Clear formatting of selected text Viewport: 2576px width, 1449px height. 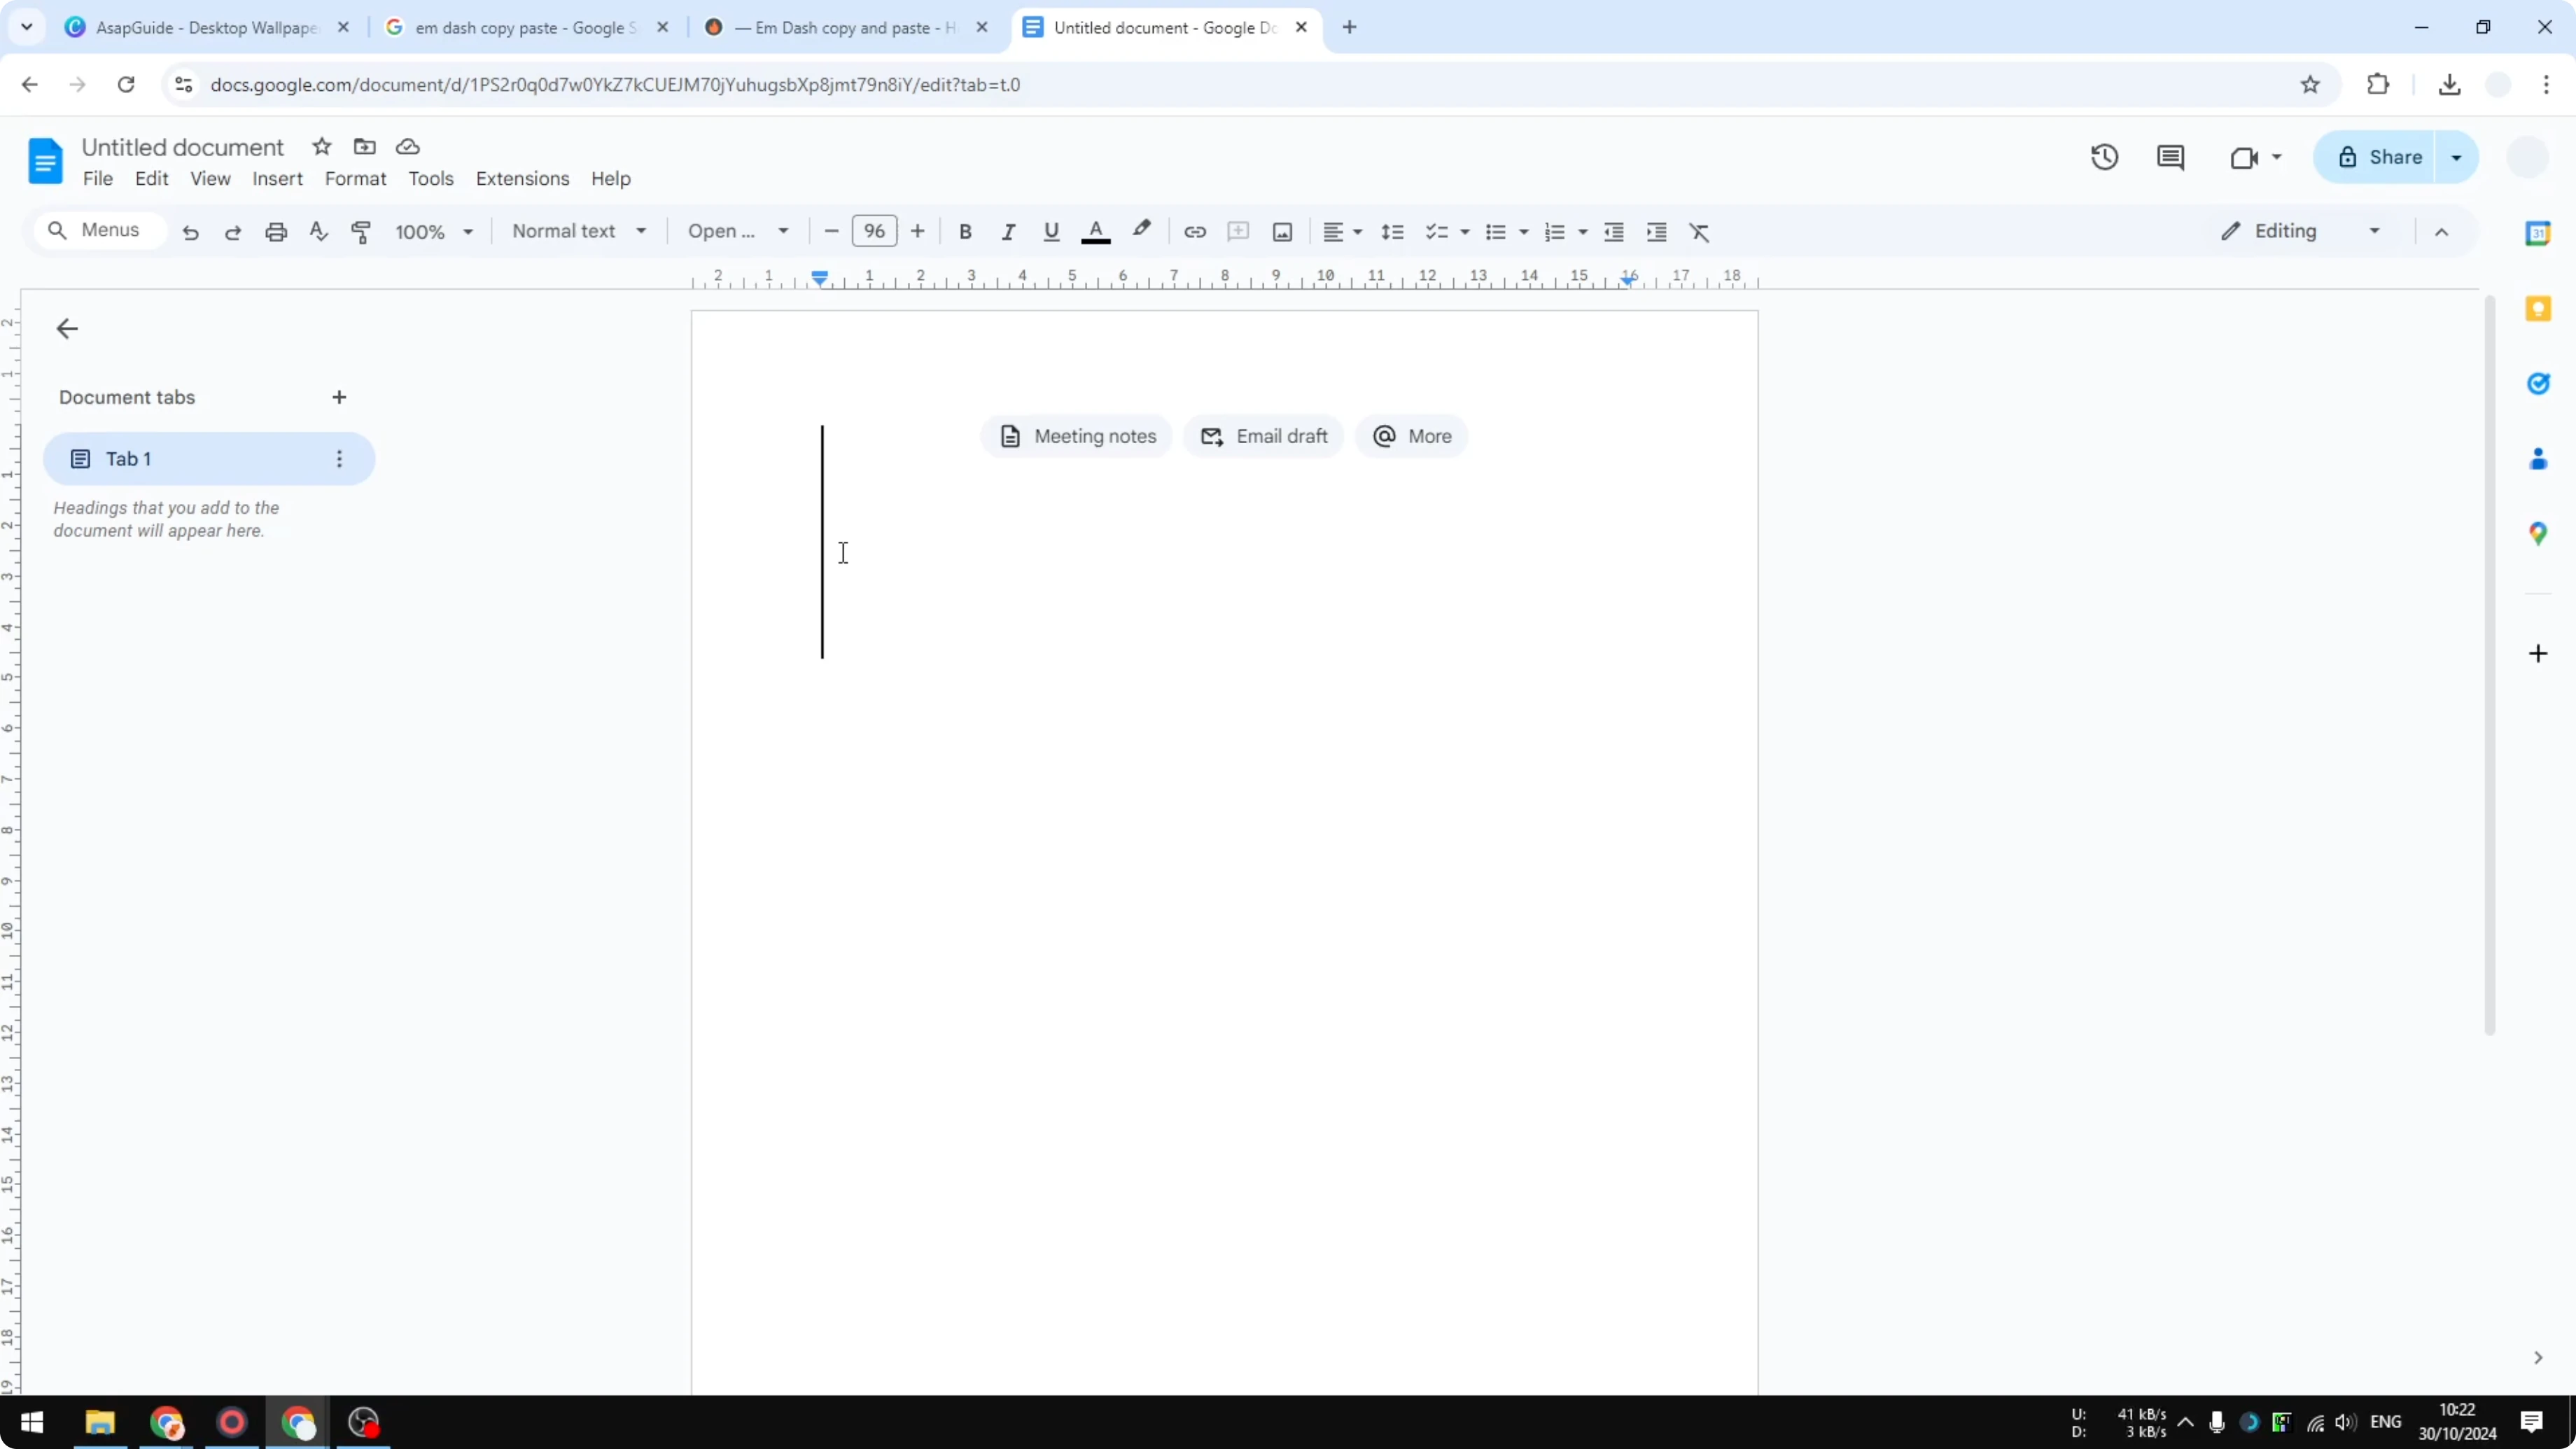coord(1700,231)
